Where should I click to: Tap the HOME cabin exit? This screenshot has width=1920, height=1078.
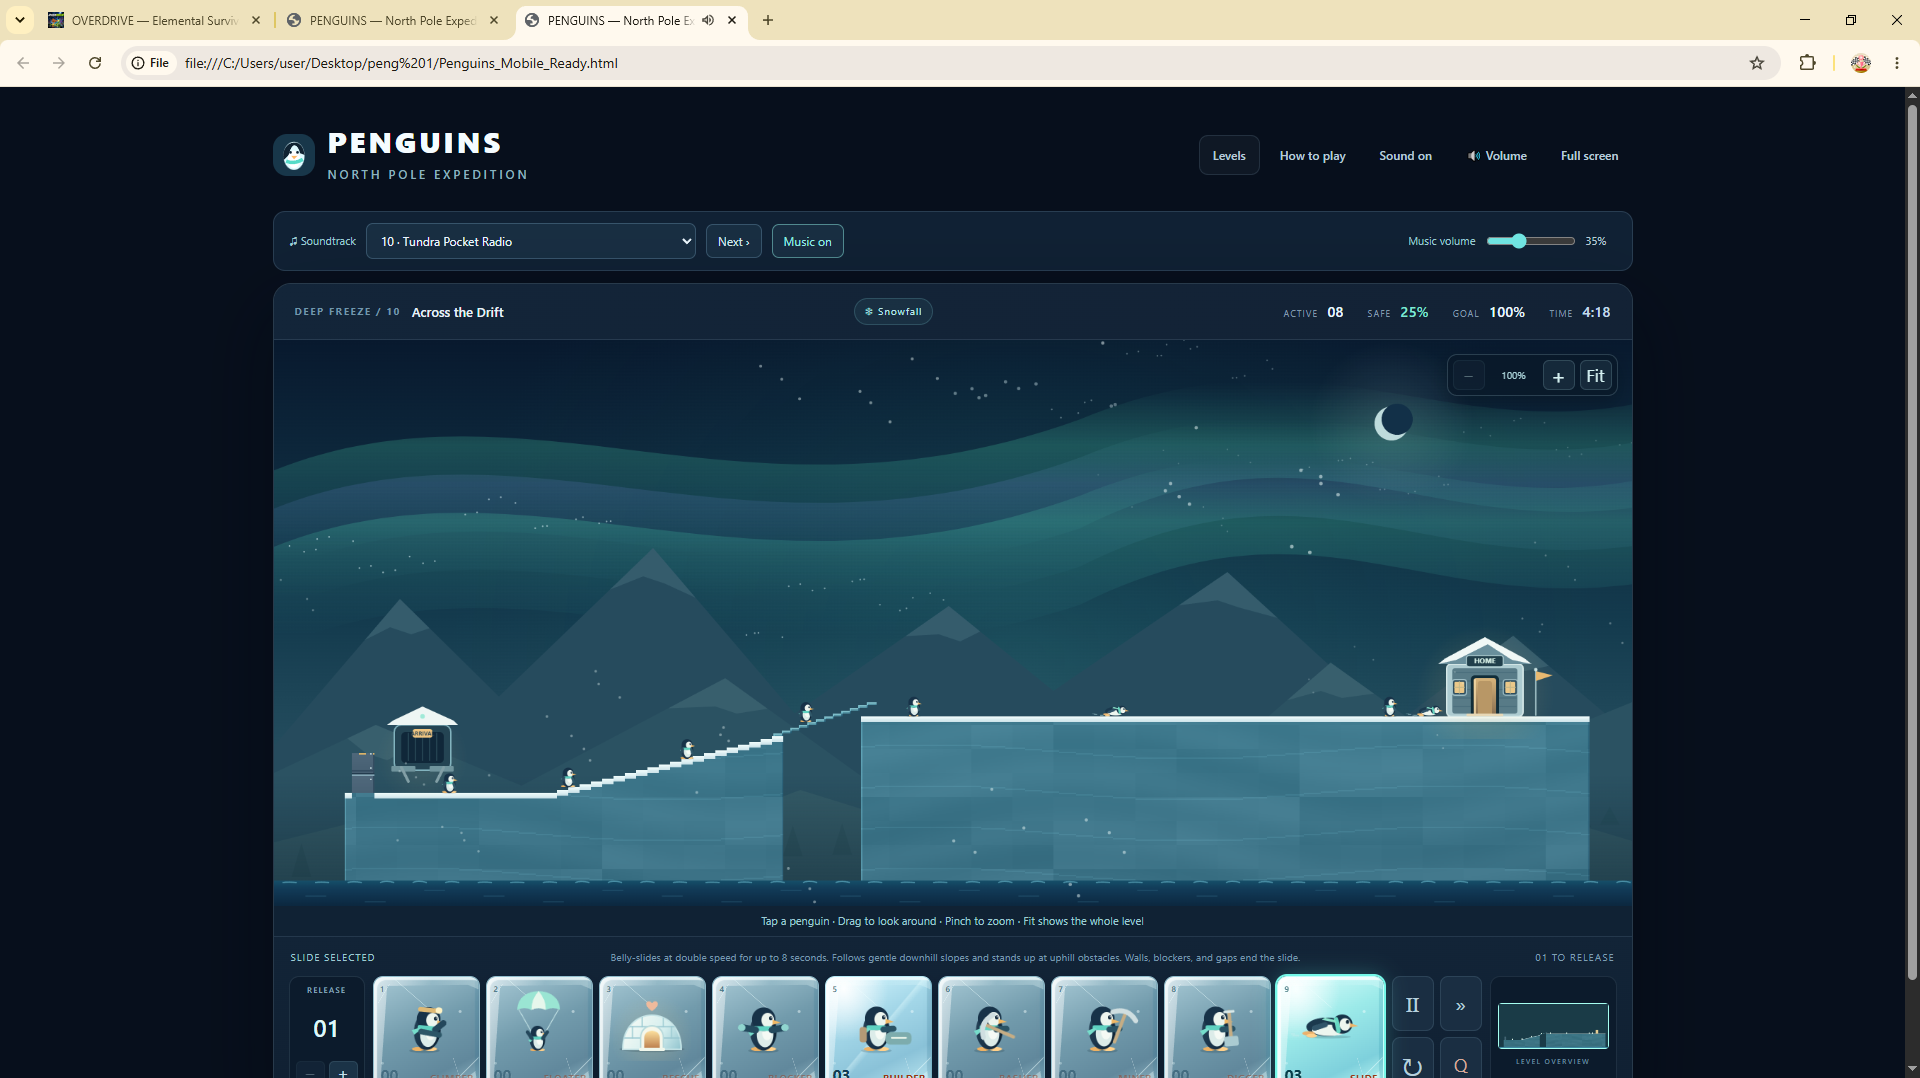(x=1485, y=678)
